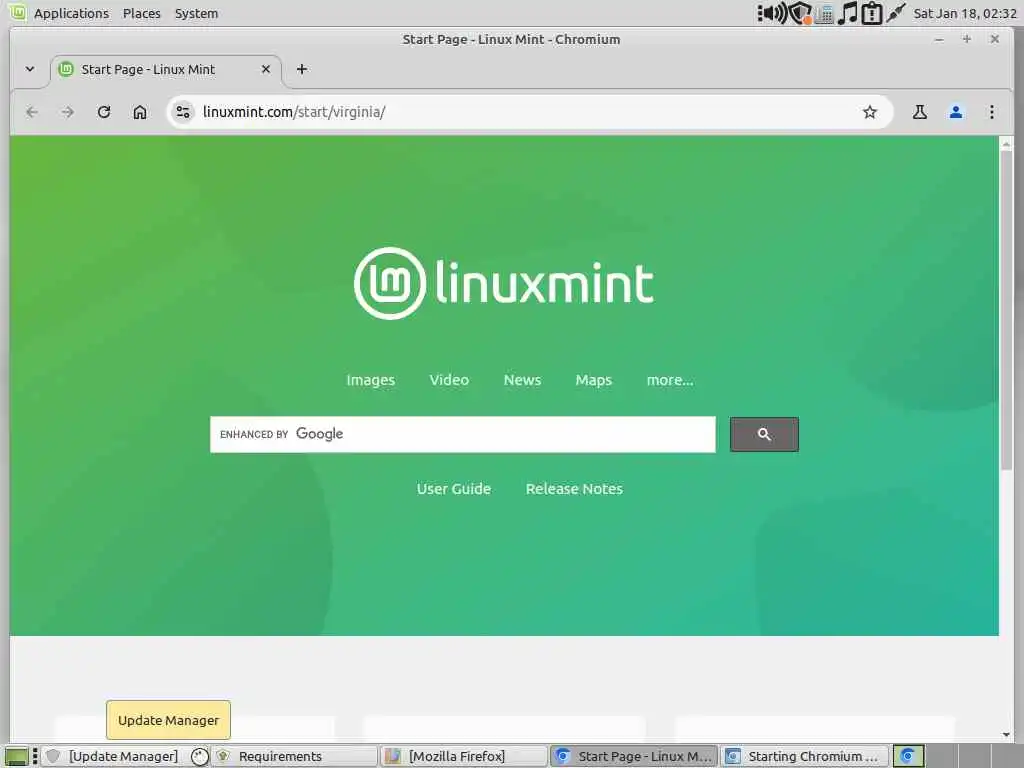Open the update shield tray icon
The image size is (1024, 768).
tap(799, 13)
